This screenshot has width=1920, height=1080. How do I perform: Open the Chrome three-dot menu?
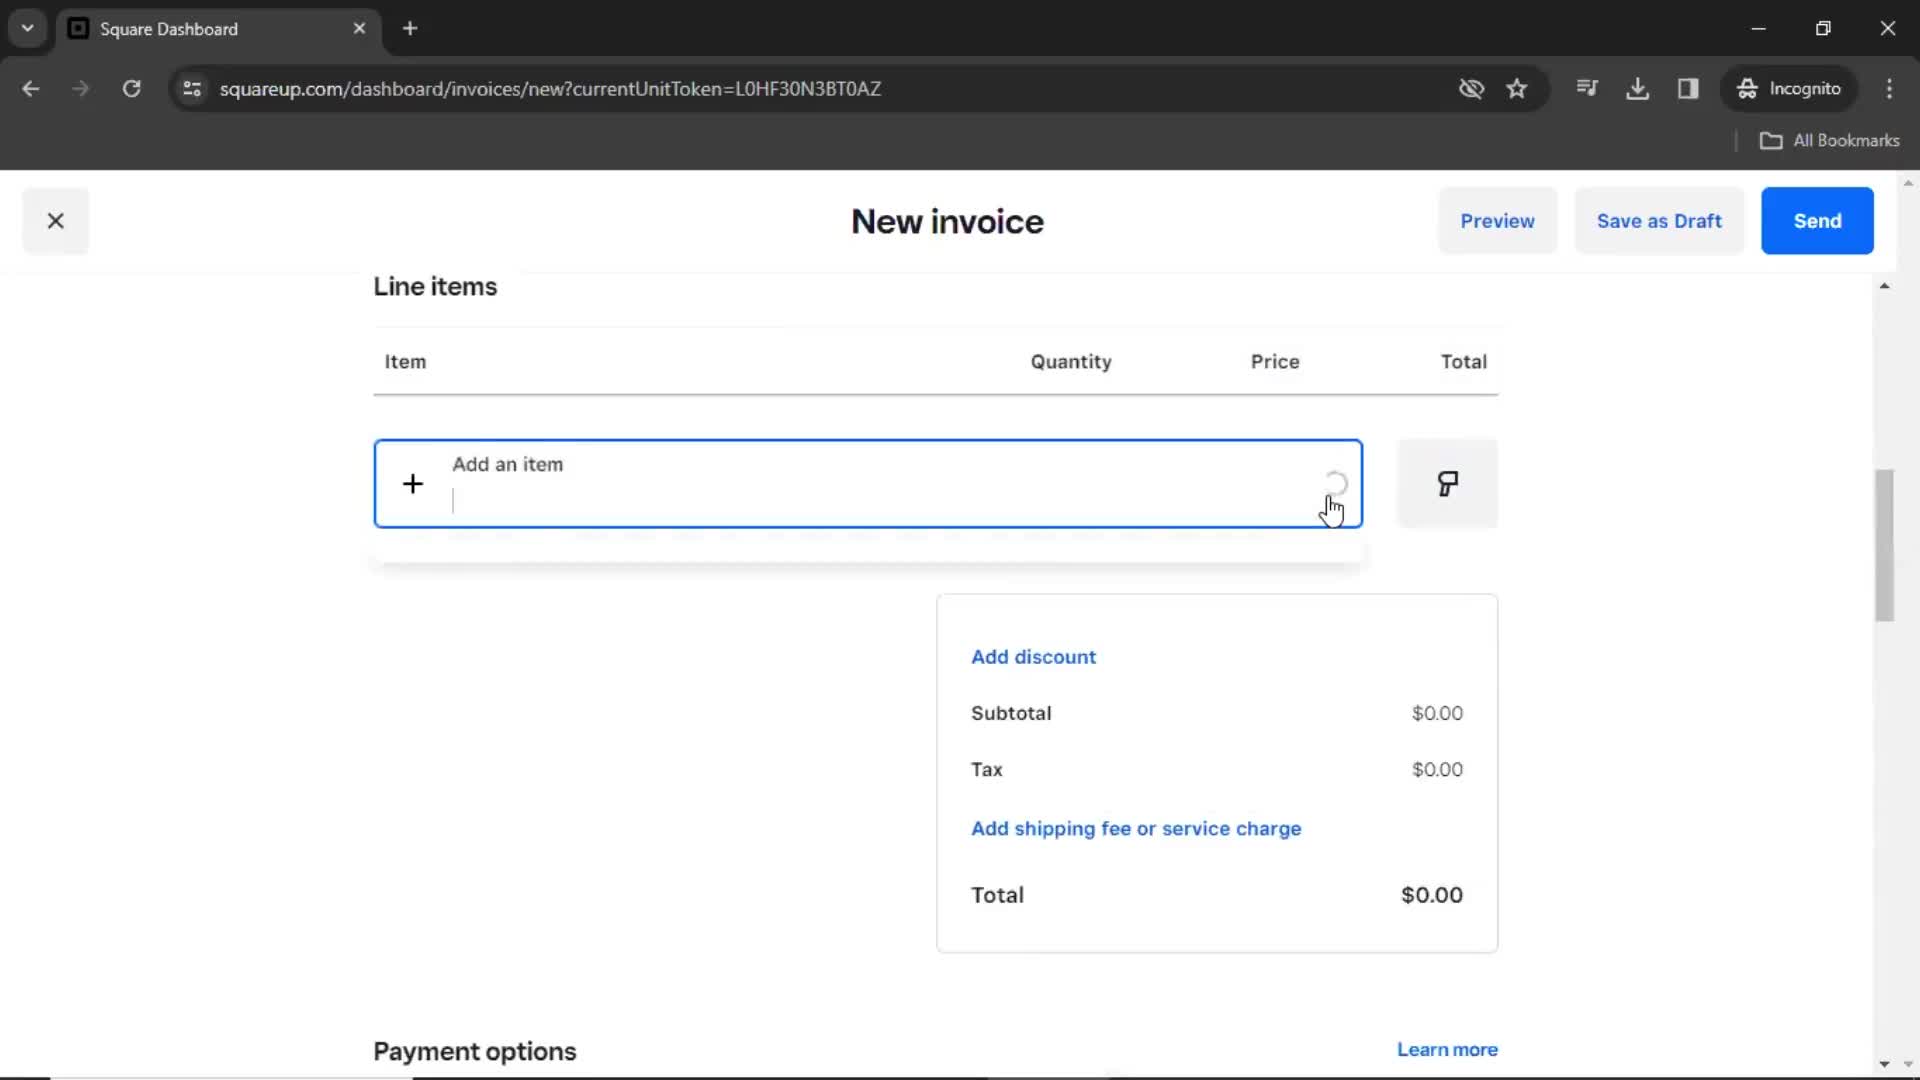pyautogui.click(x=1889, y=89)
